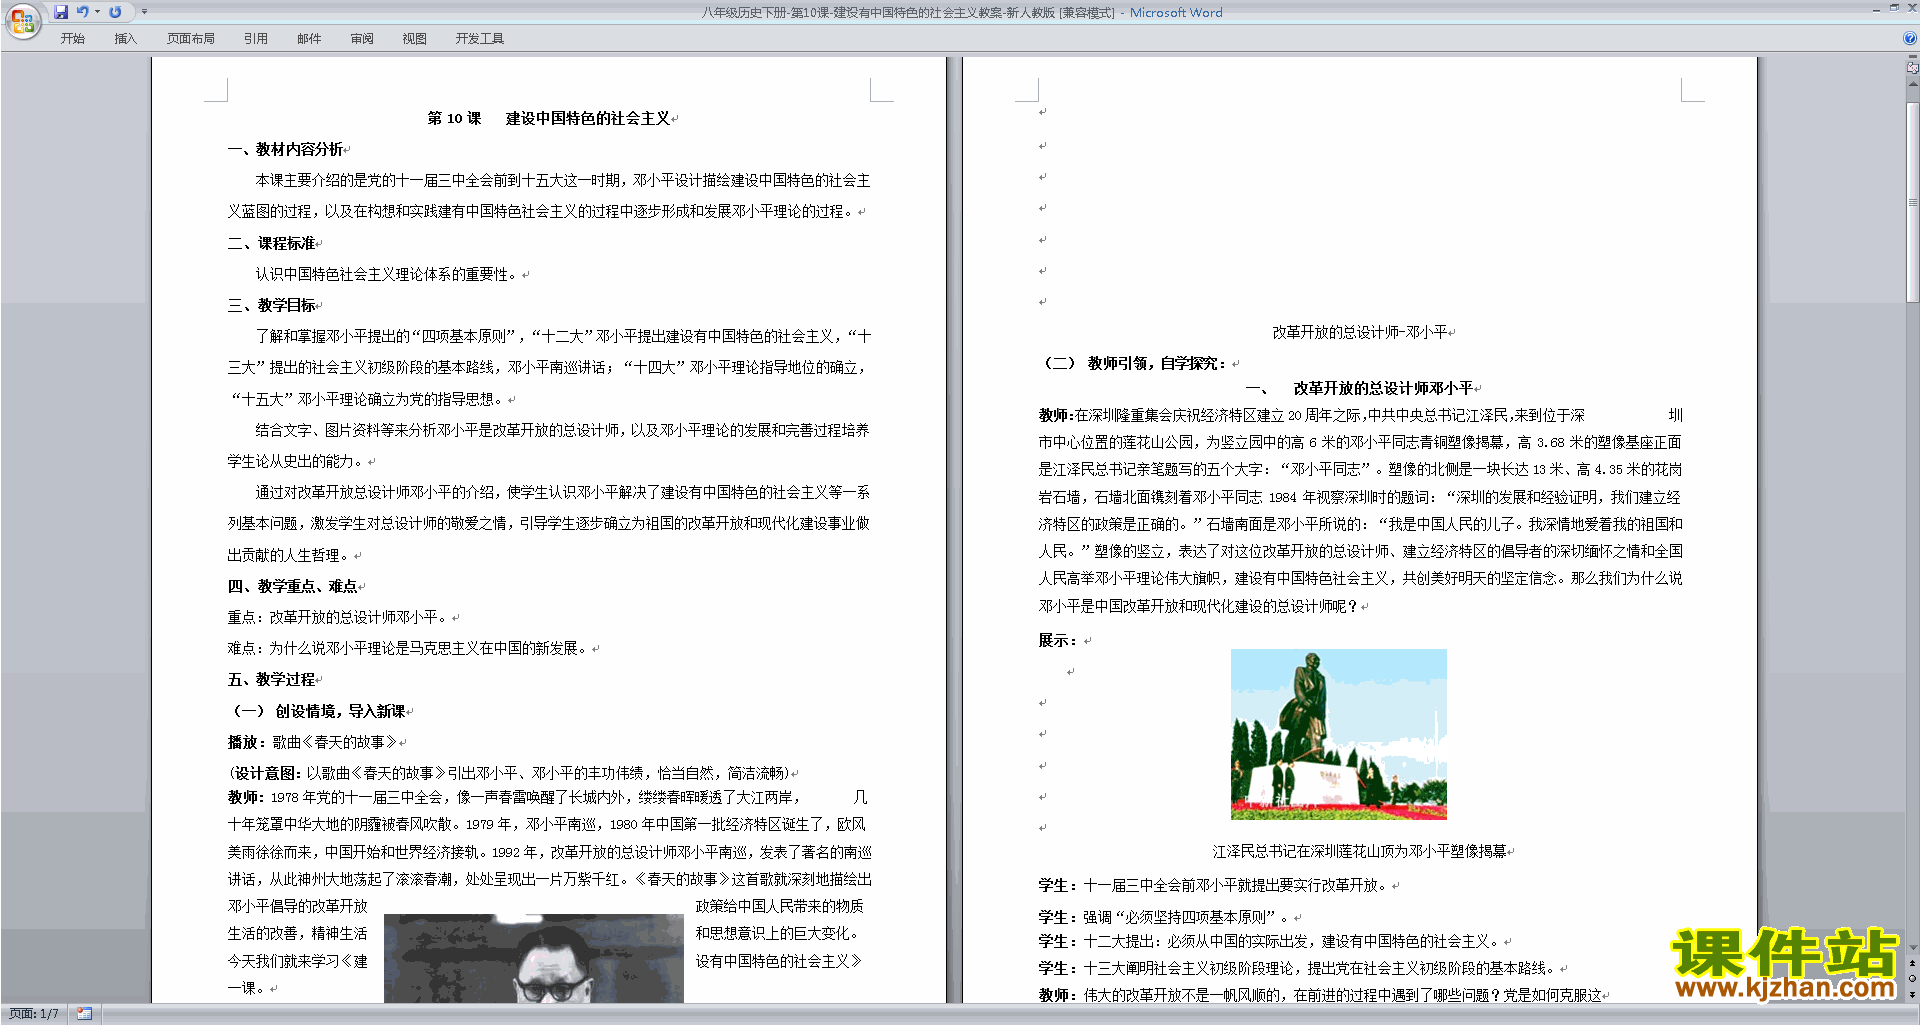Open the 开始 ribbon tab
This screenshot has width=1920, height=1025.
coord(73,39)
